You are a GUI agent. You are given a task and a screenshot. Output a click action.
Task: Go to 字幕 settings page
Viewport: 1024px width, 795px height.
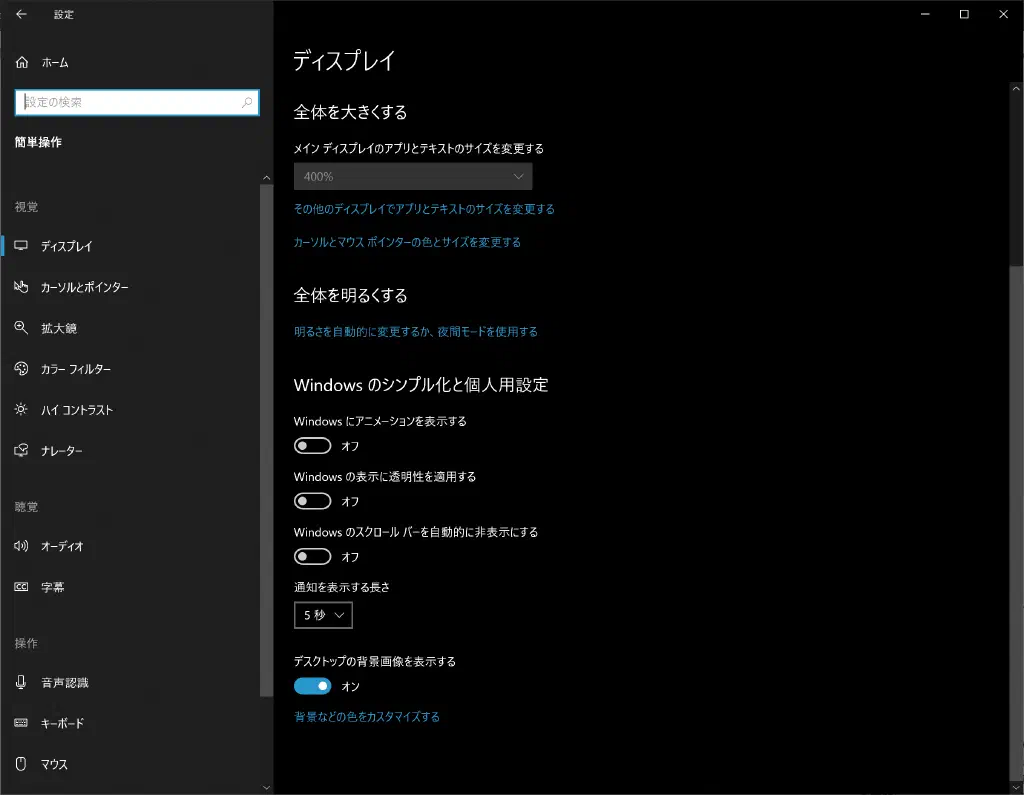click(x=52, y=587)
